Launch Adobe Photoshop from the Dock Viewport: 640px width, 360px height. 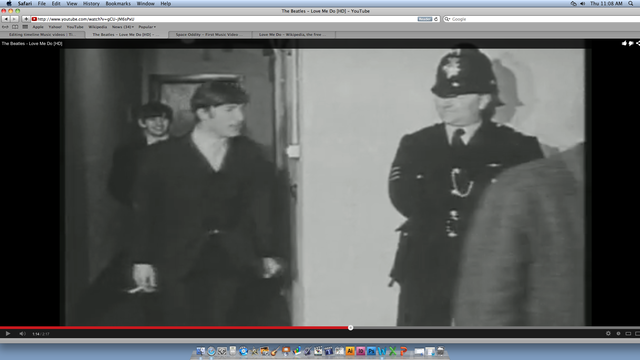[x=371, y=351]
